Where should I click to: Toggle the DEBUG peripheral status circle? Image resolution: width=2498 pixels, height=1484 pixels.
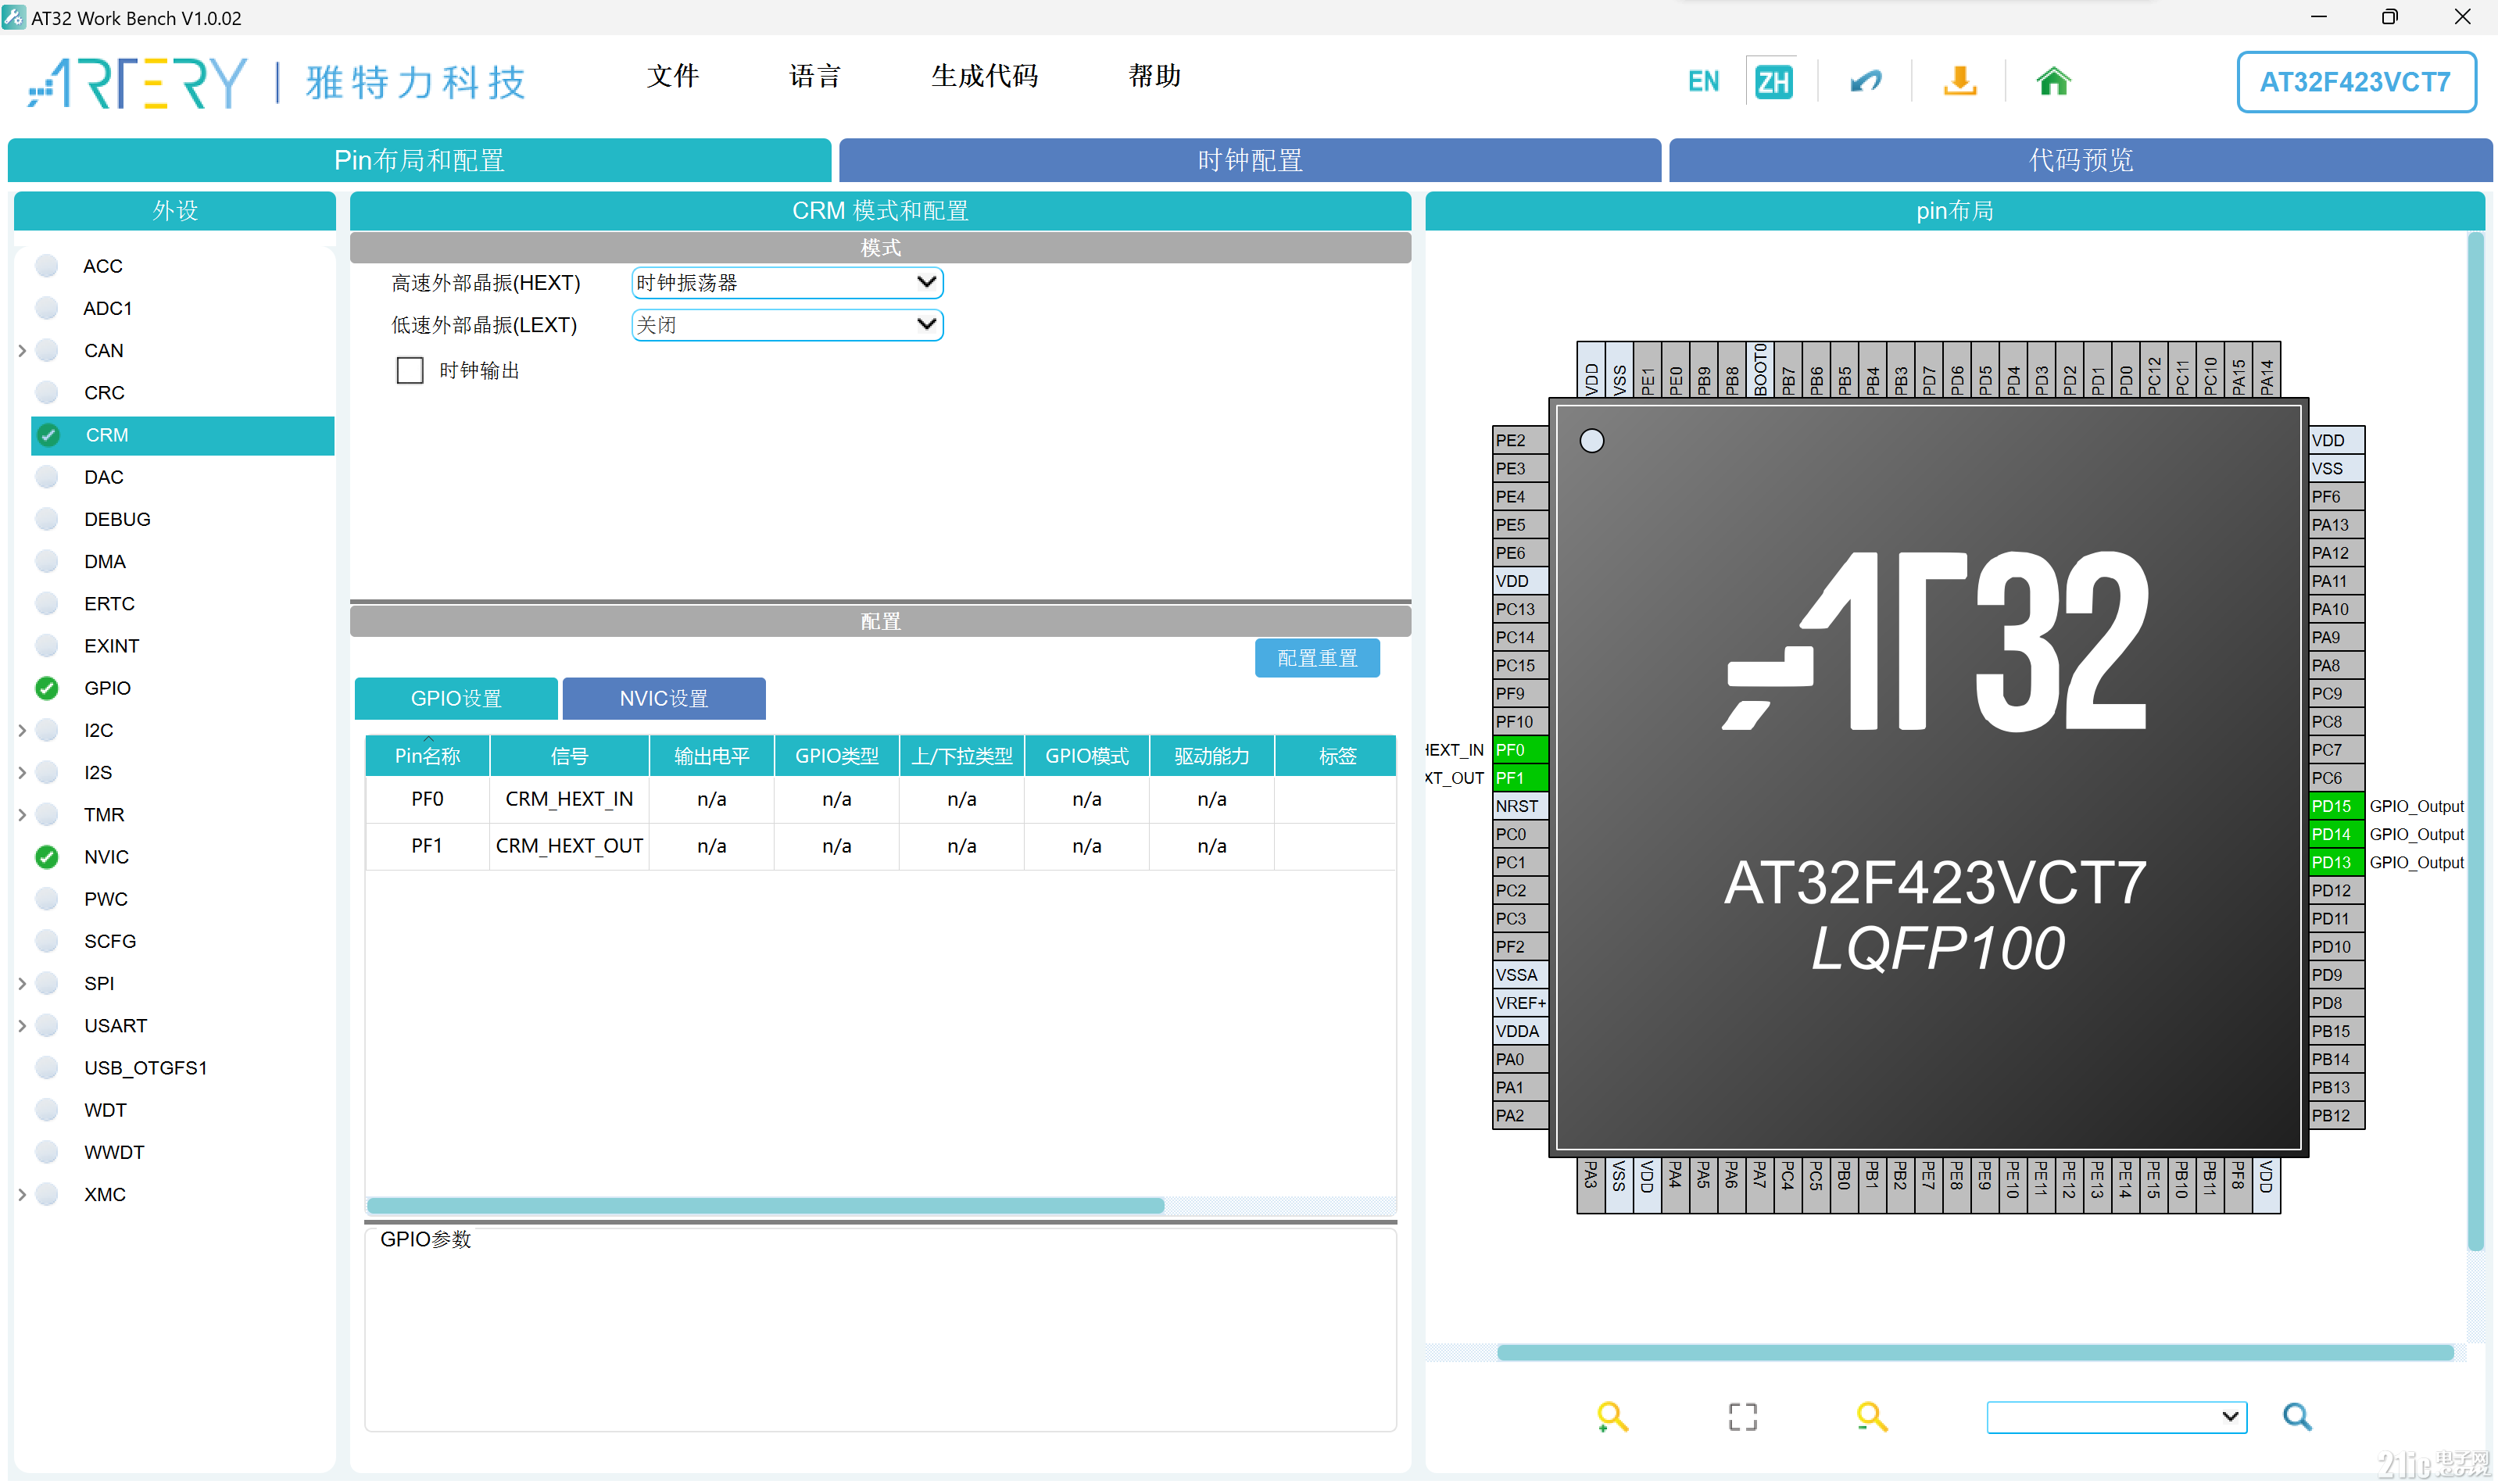pyautogui.click(x=46, y=519)
